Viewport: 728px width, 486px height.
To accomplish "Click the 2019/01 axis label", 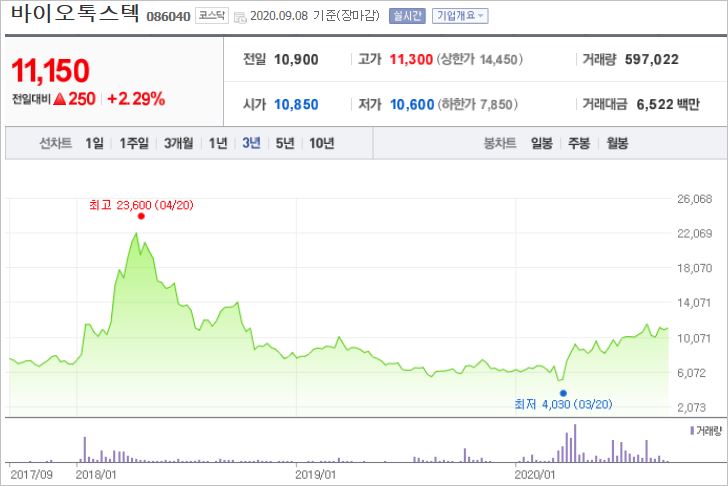I will (x=315, y=474).
